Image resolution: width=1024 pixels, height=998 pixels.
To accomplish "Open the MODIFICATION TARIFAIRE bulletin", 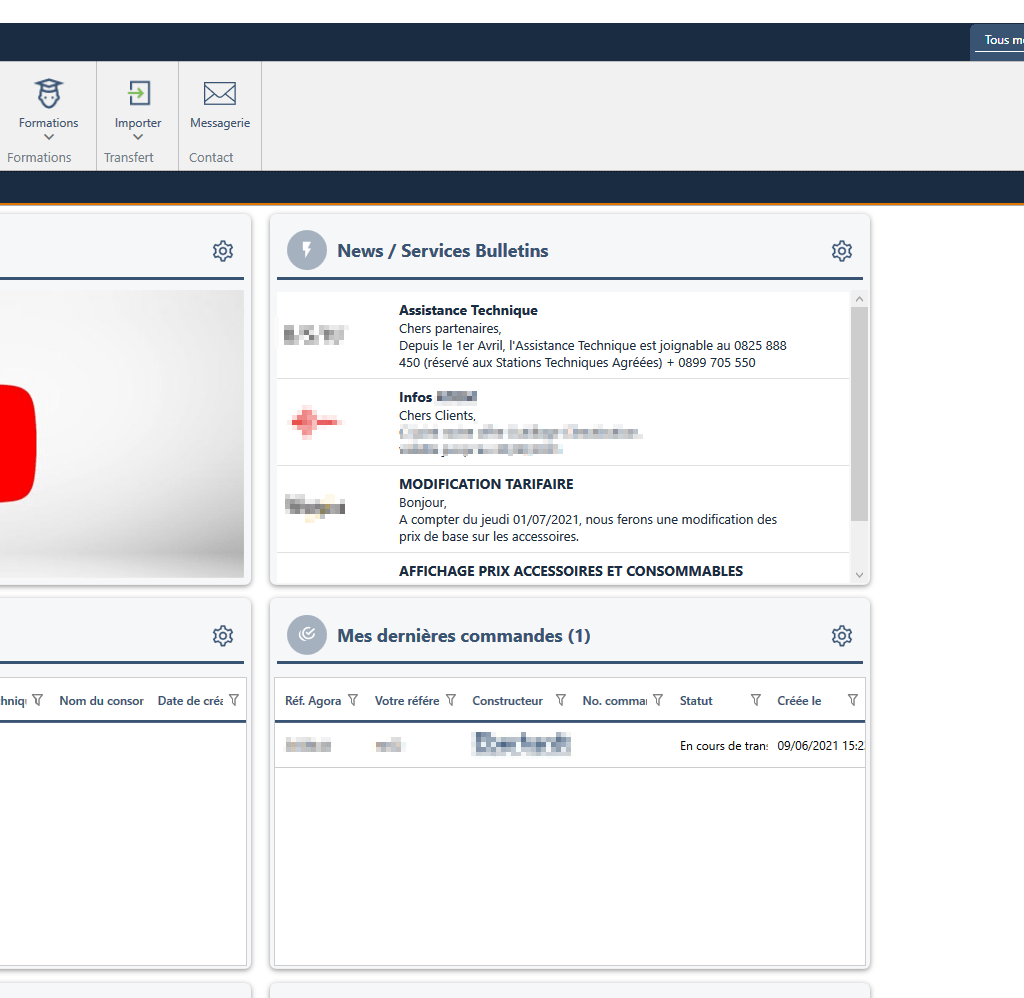I will point(486,484).
